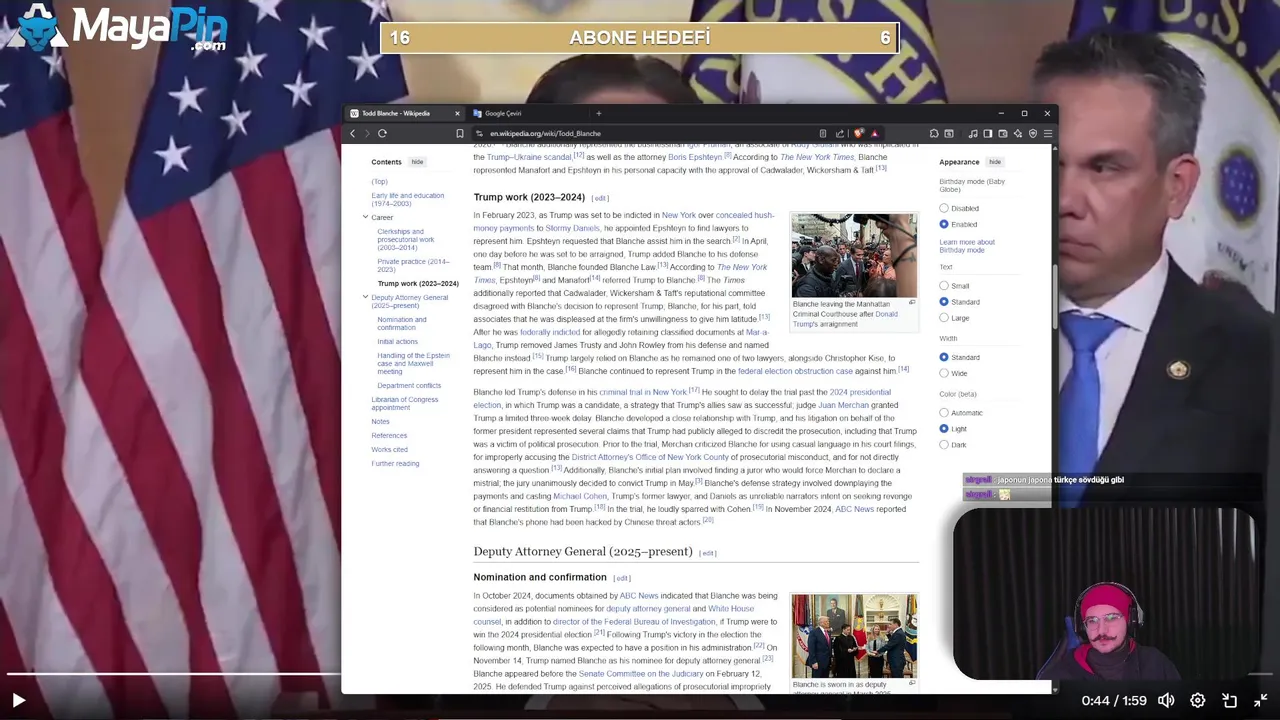Open reader mode icon in address bar
Viewport: 1280px width, 720px height.
click(823, 133)
